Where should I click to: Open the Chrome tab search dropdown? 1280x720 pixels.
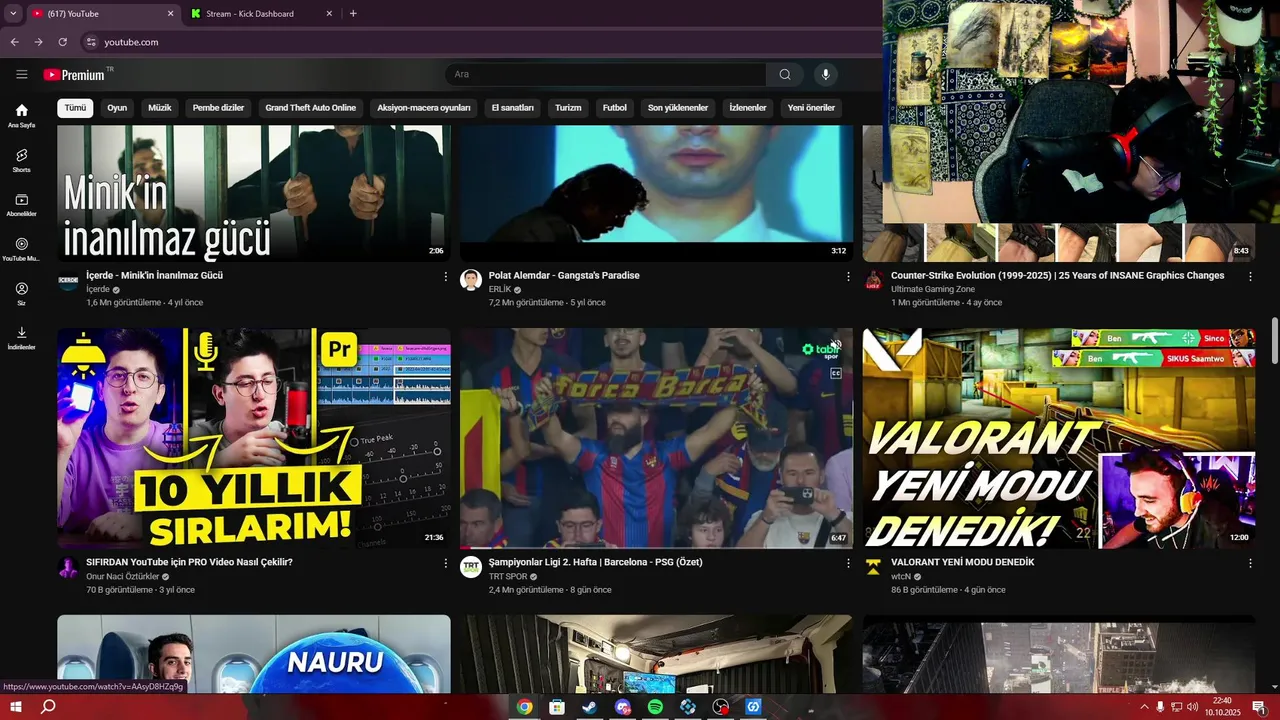(x=13, y=14)
